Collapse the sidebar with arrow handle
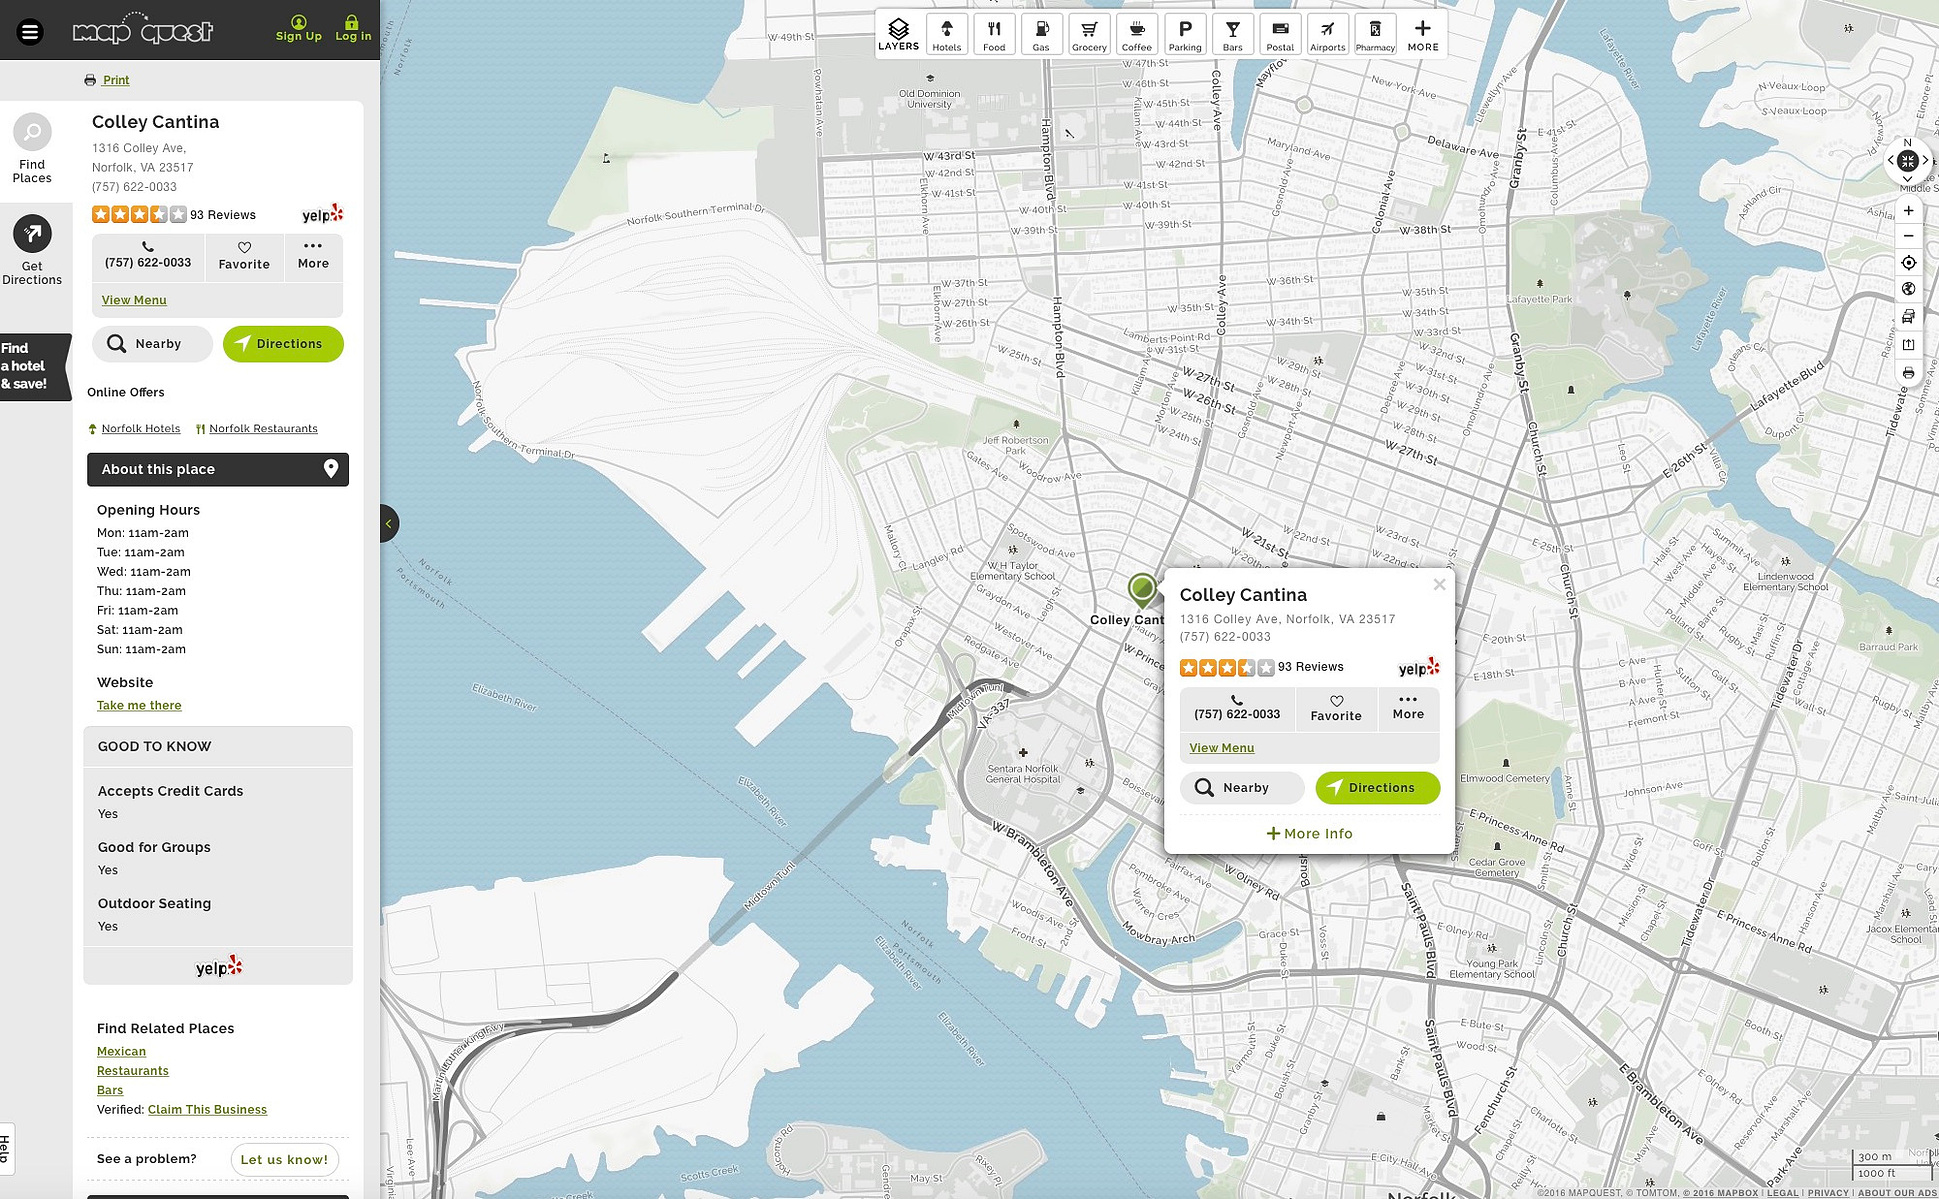 [x=389, y=524]
